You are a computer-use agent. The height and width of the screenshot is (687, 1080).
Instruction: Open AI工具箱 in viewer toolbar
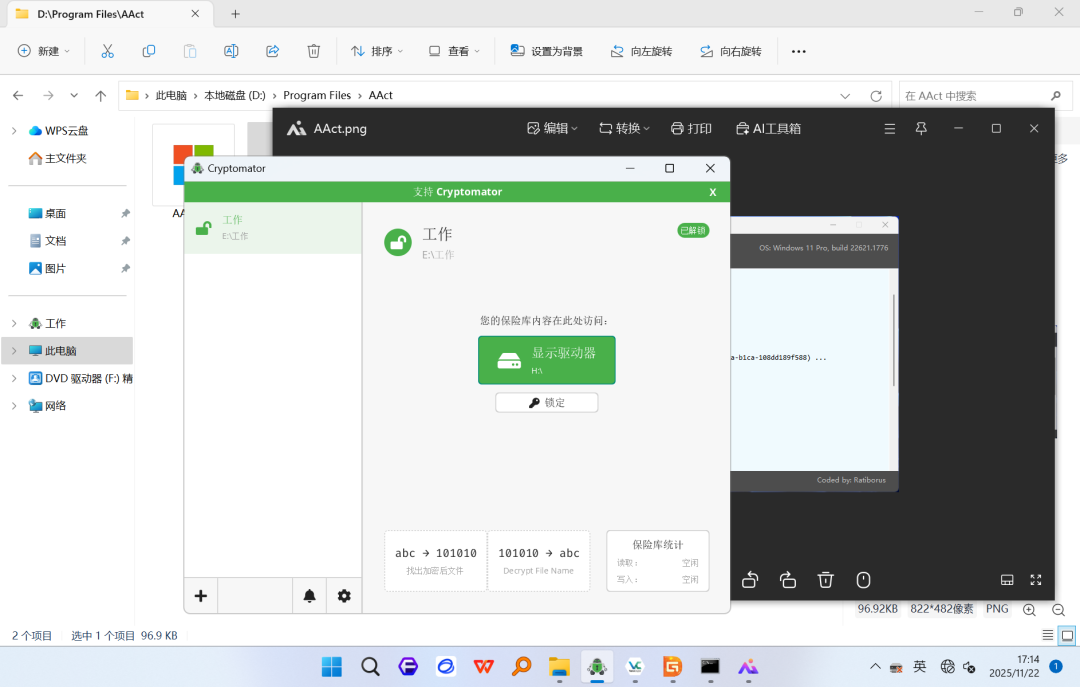pyautogui.click(x=768, y=128)
